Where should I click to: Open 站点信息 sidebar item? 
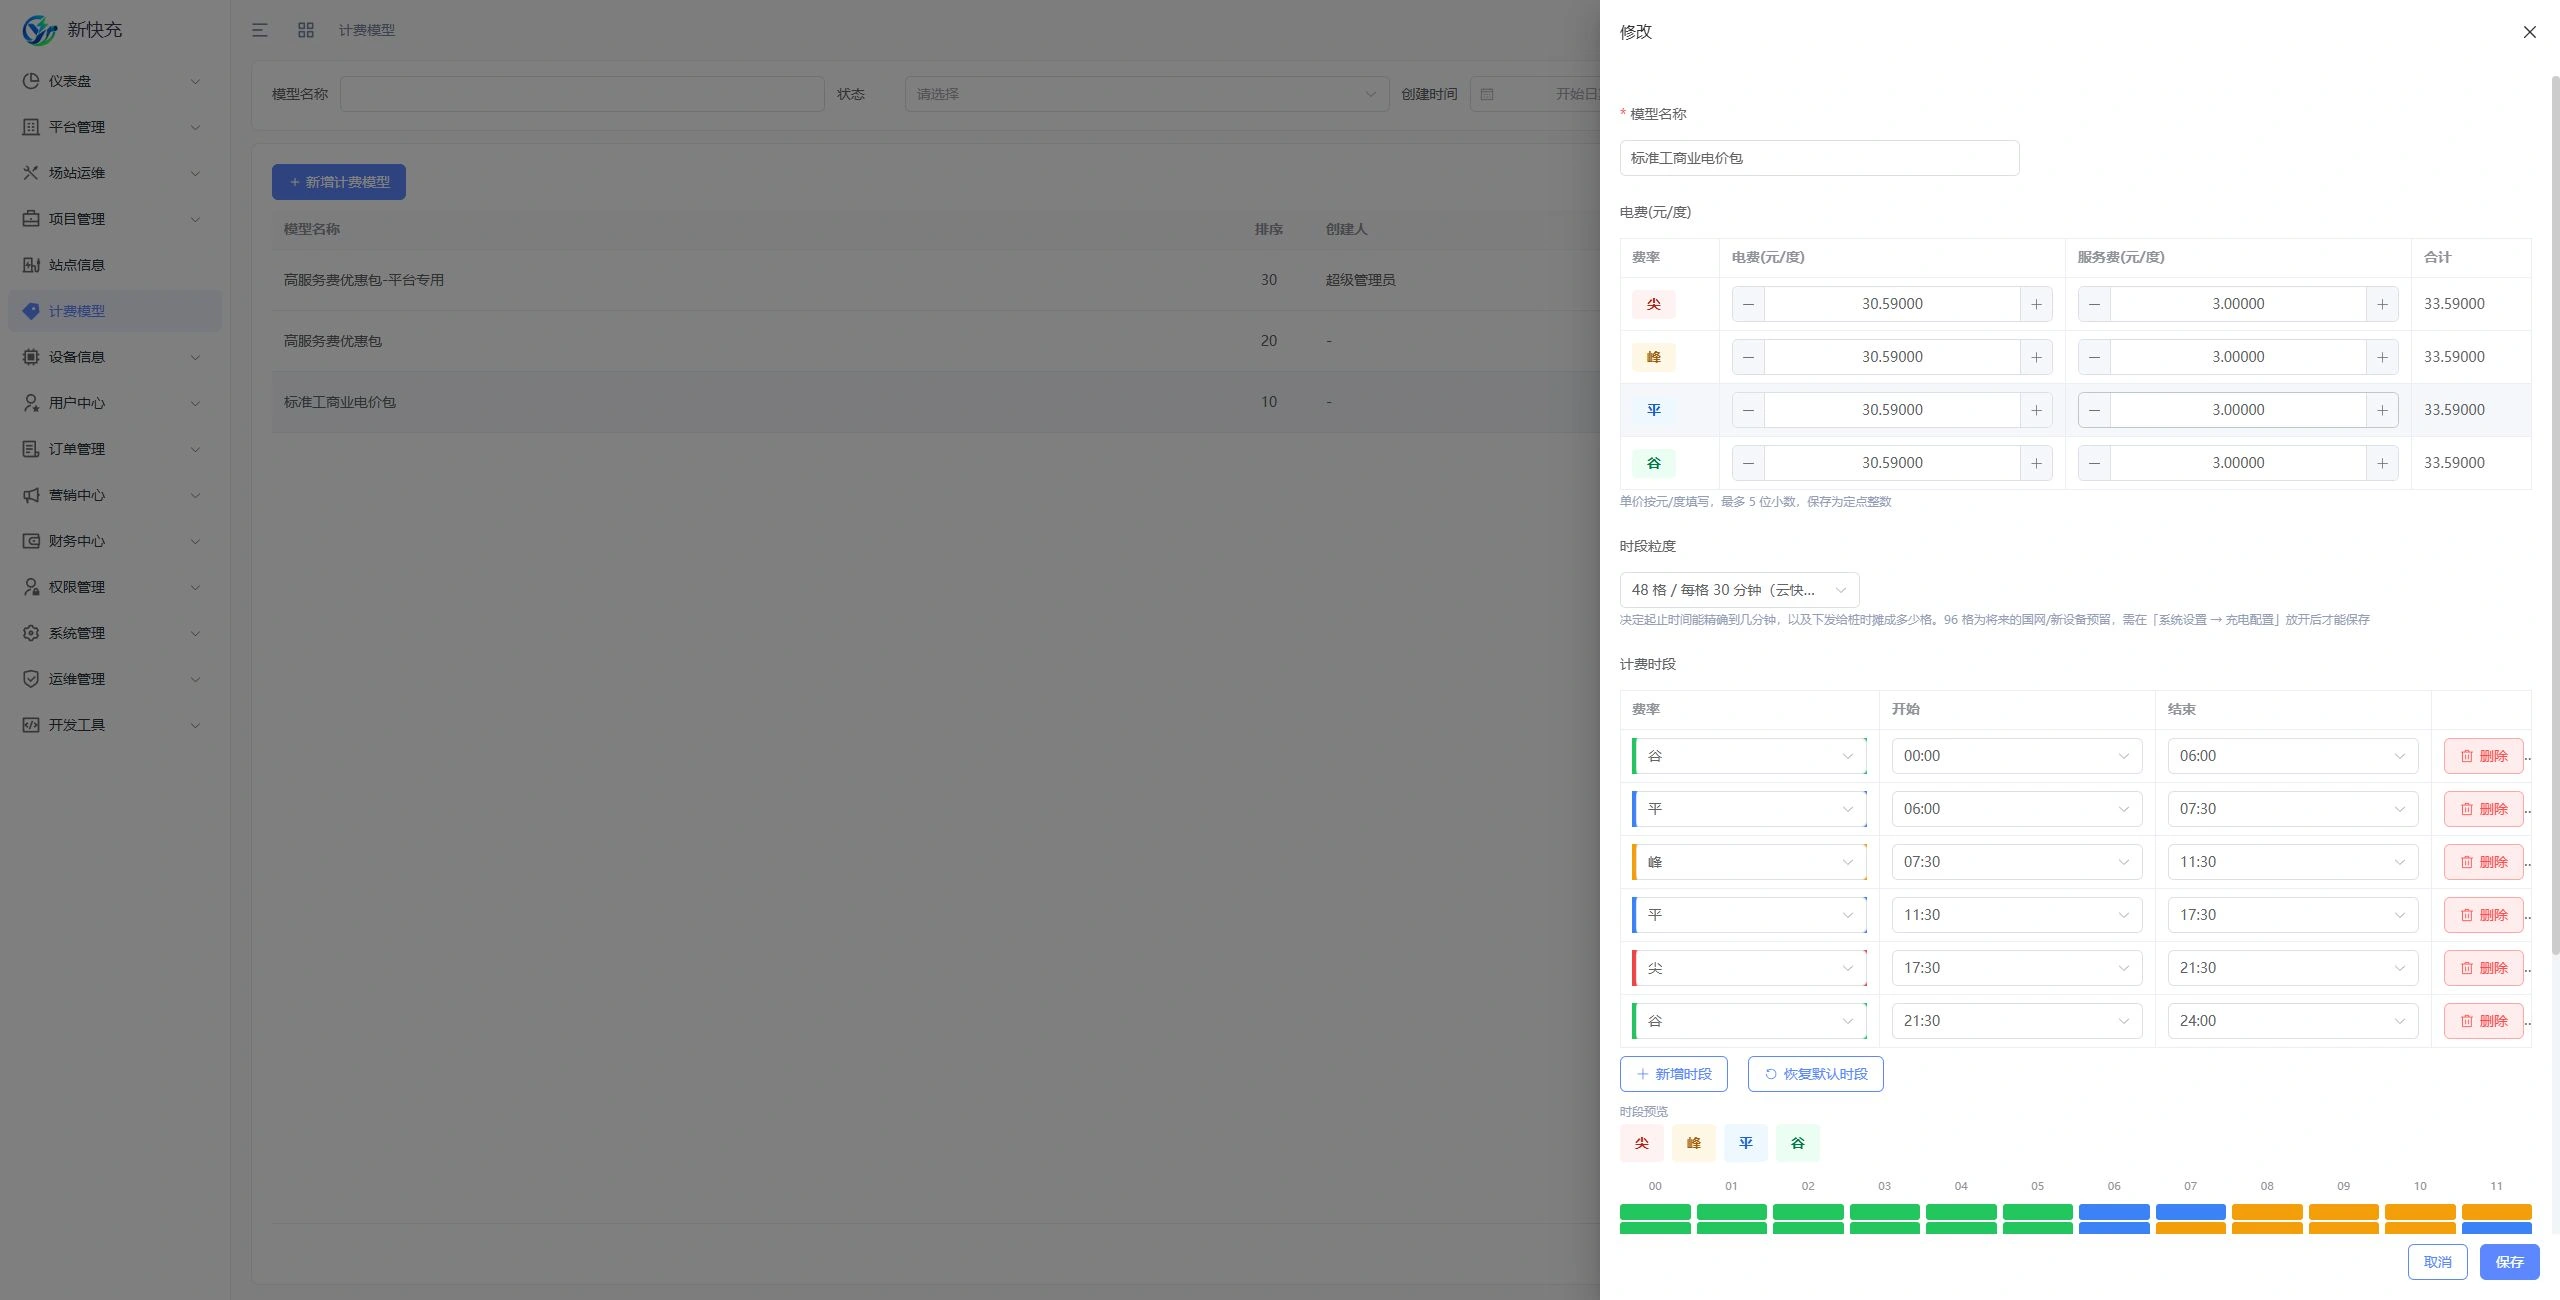click(x=114, y=265)
